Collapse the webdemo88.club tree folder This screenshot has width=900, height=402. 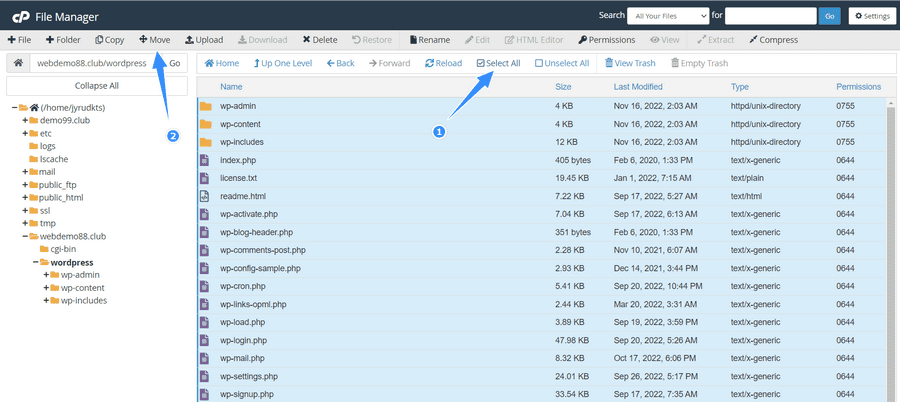pyautogui.click(x=25, y=236)
